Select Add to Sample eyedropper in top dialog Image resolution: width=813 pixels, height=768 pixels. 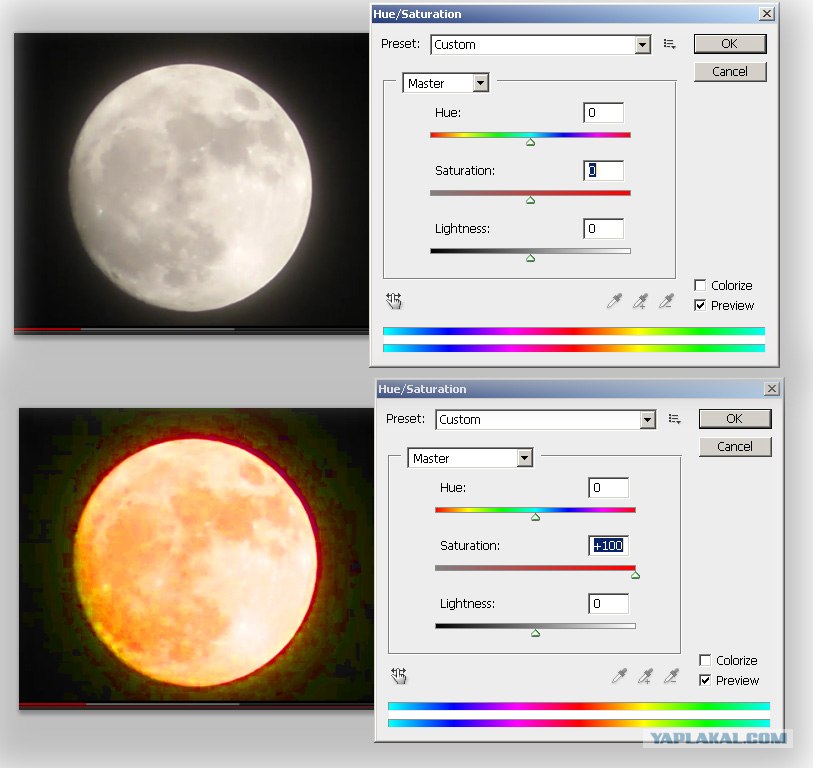(x=641, y=301)
